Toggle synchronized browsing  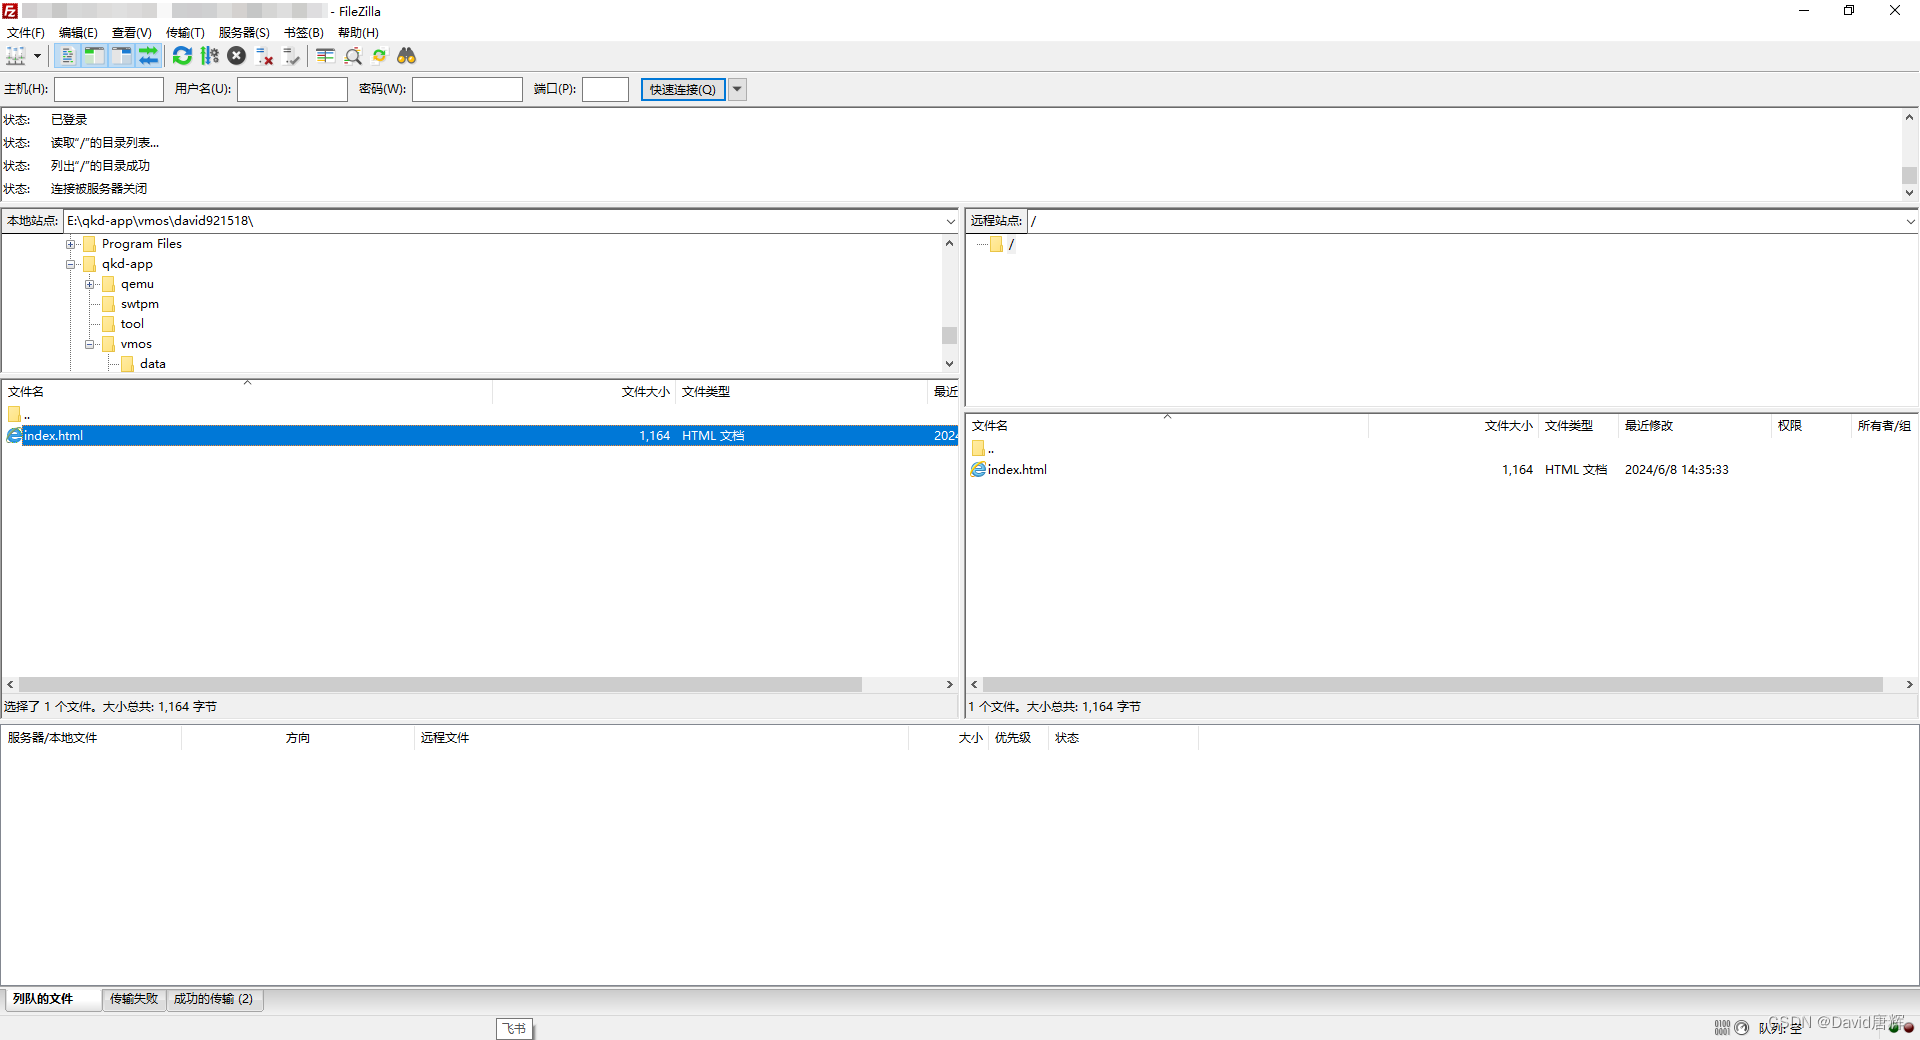pos(379,56)
